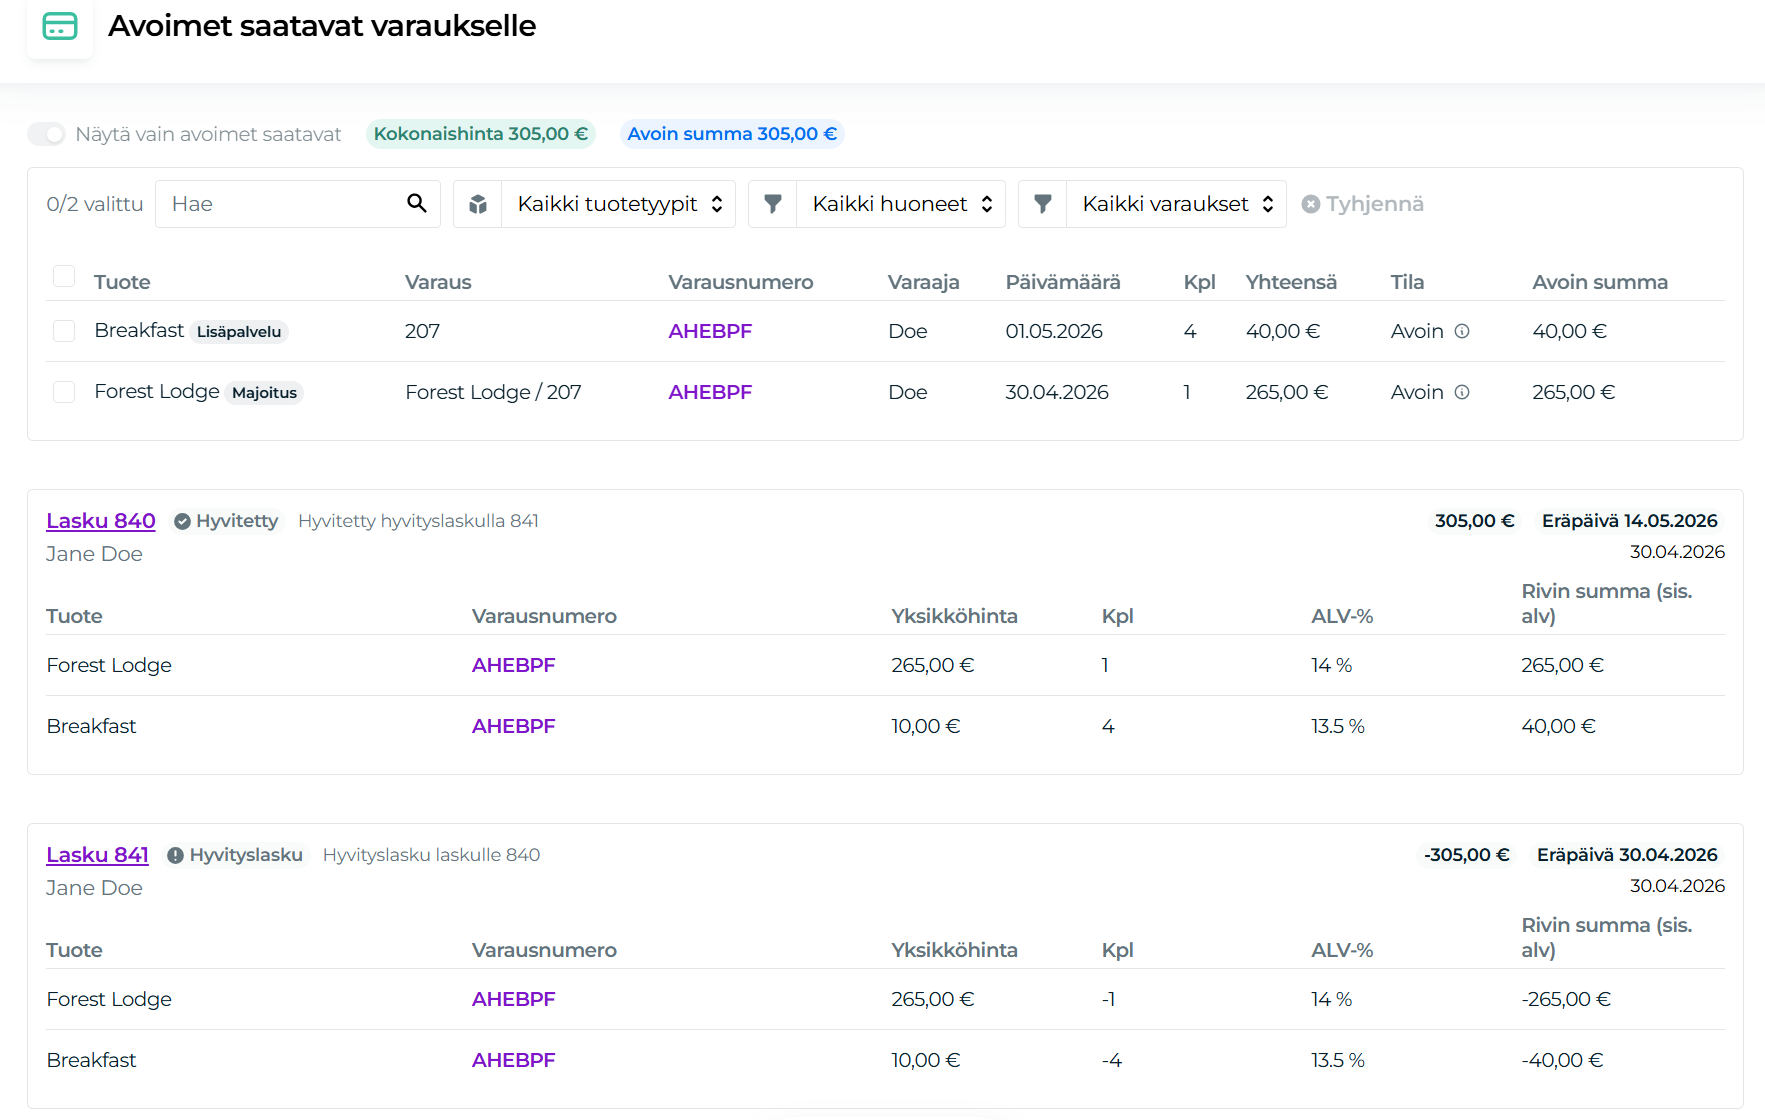Expand the Kaikki huoneet dropdown
Viewport: 1765px width, 1120px height.
(x=901, y=204)
